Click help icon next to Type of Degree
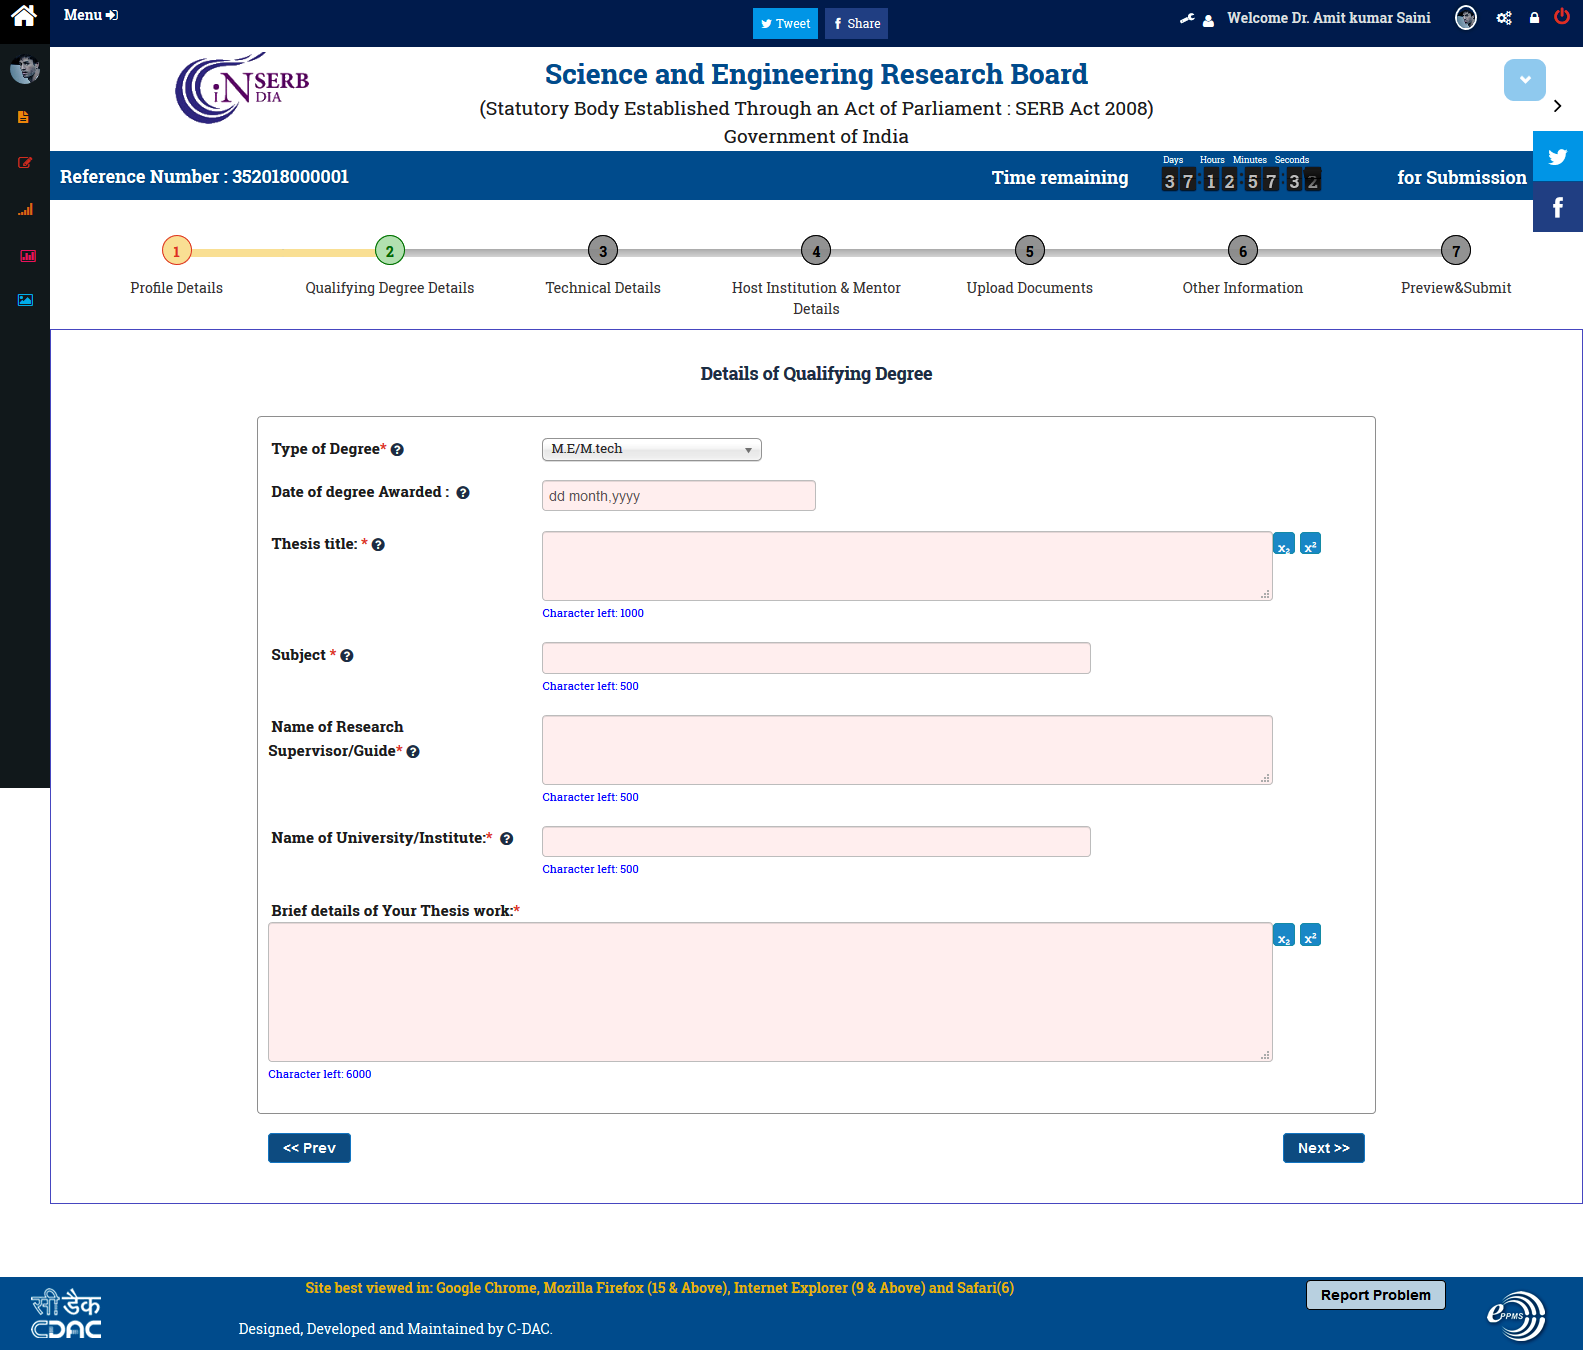1583x1350 pixels. click(397, 450)
